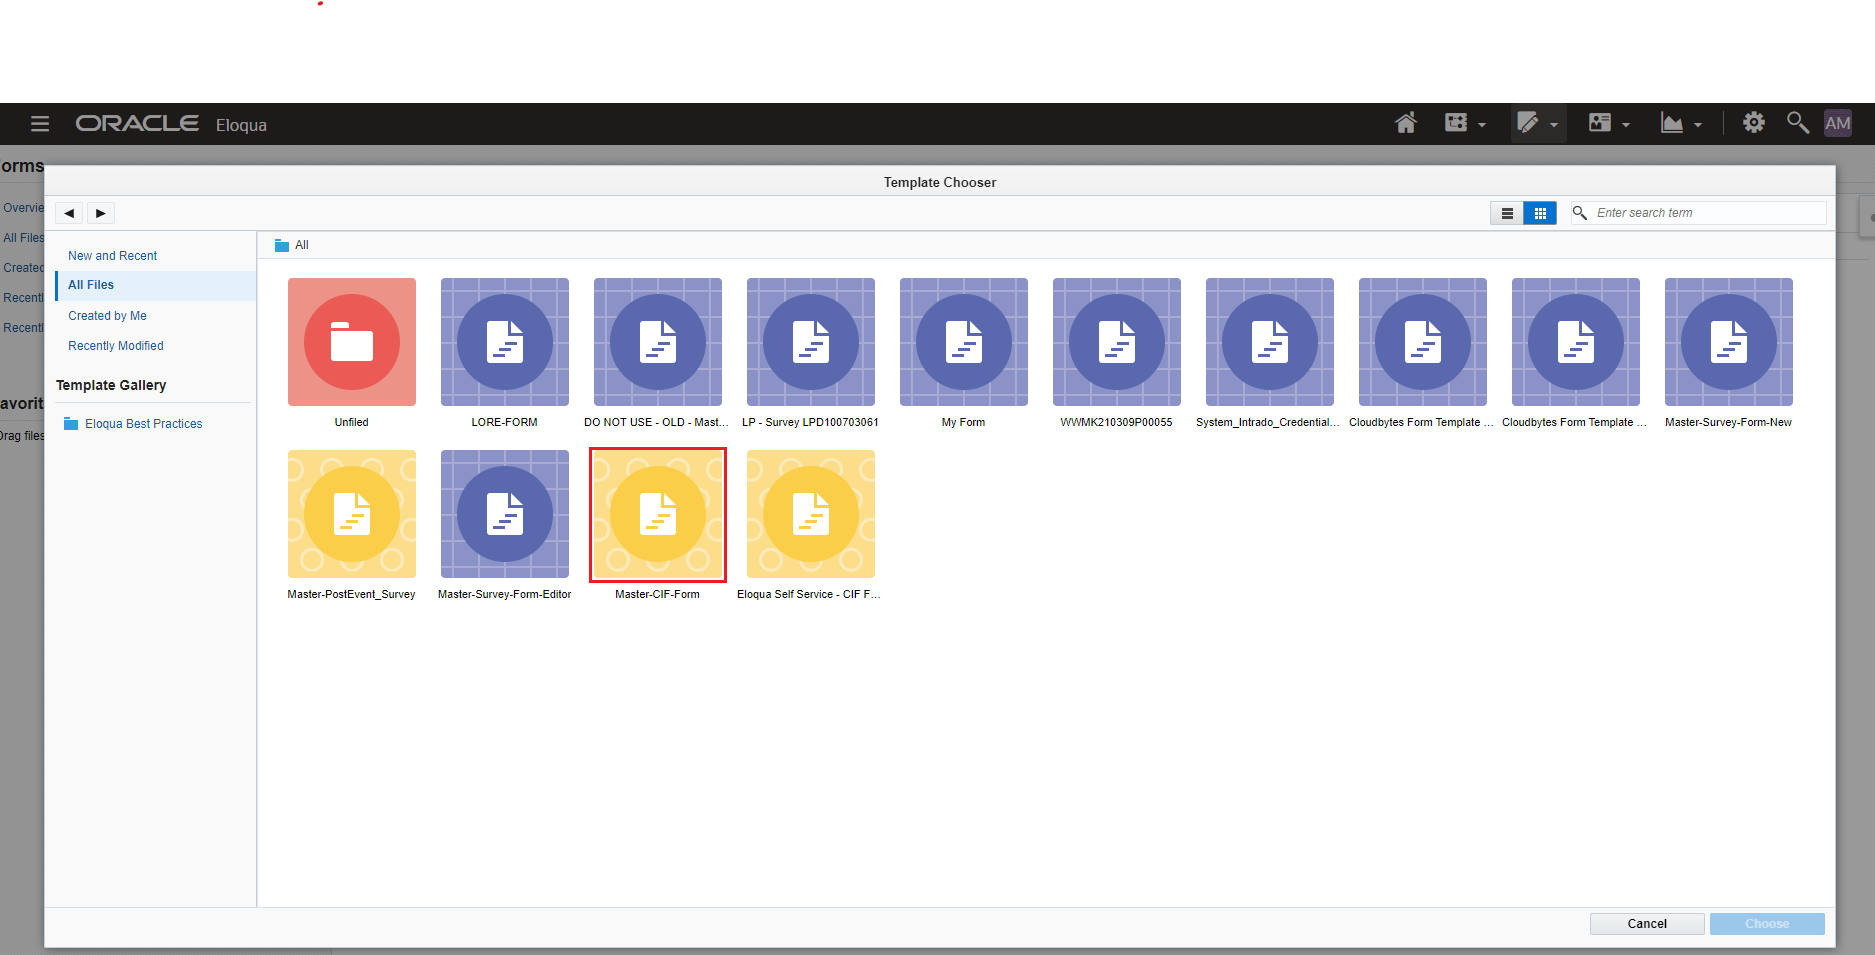Open the Settings gear icon
This screenshot has width=1875, height=955.
coord(1754,123)
